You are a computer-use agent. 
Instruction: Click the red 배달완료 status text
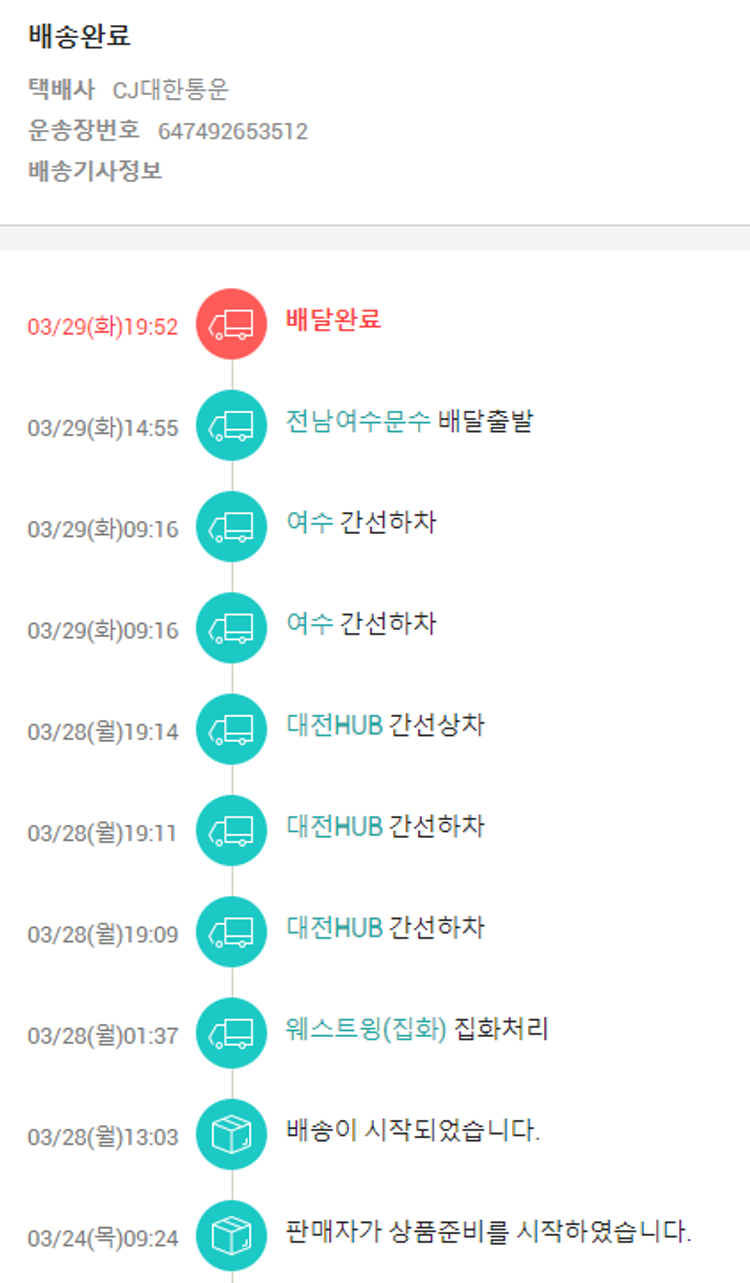tap(333, 320)
